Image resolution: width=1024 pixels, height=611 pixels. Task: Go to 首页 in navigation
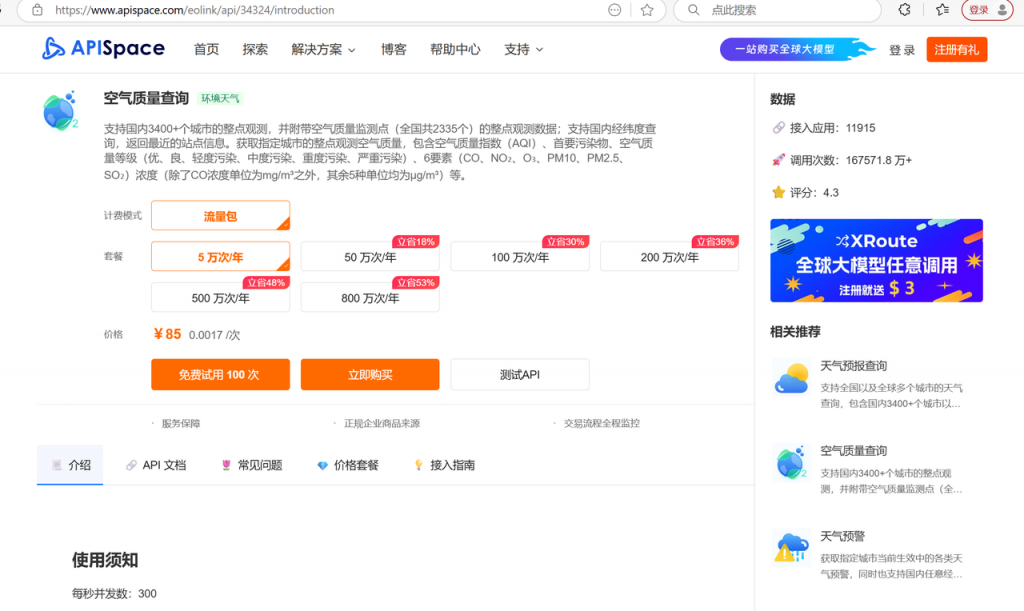click(x=206, y=50)
